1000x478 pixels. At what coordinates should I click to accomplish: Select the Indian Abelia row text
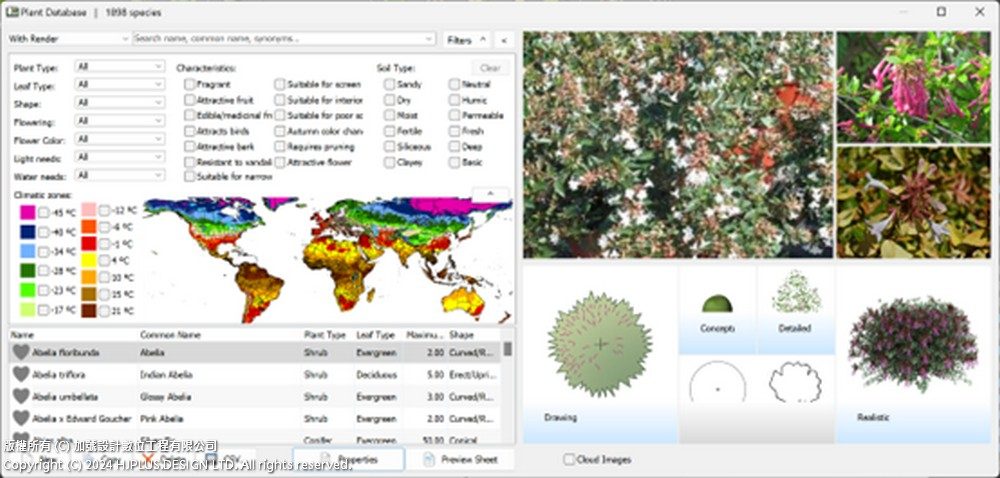(x=166, y=375)
